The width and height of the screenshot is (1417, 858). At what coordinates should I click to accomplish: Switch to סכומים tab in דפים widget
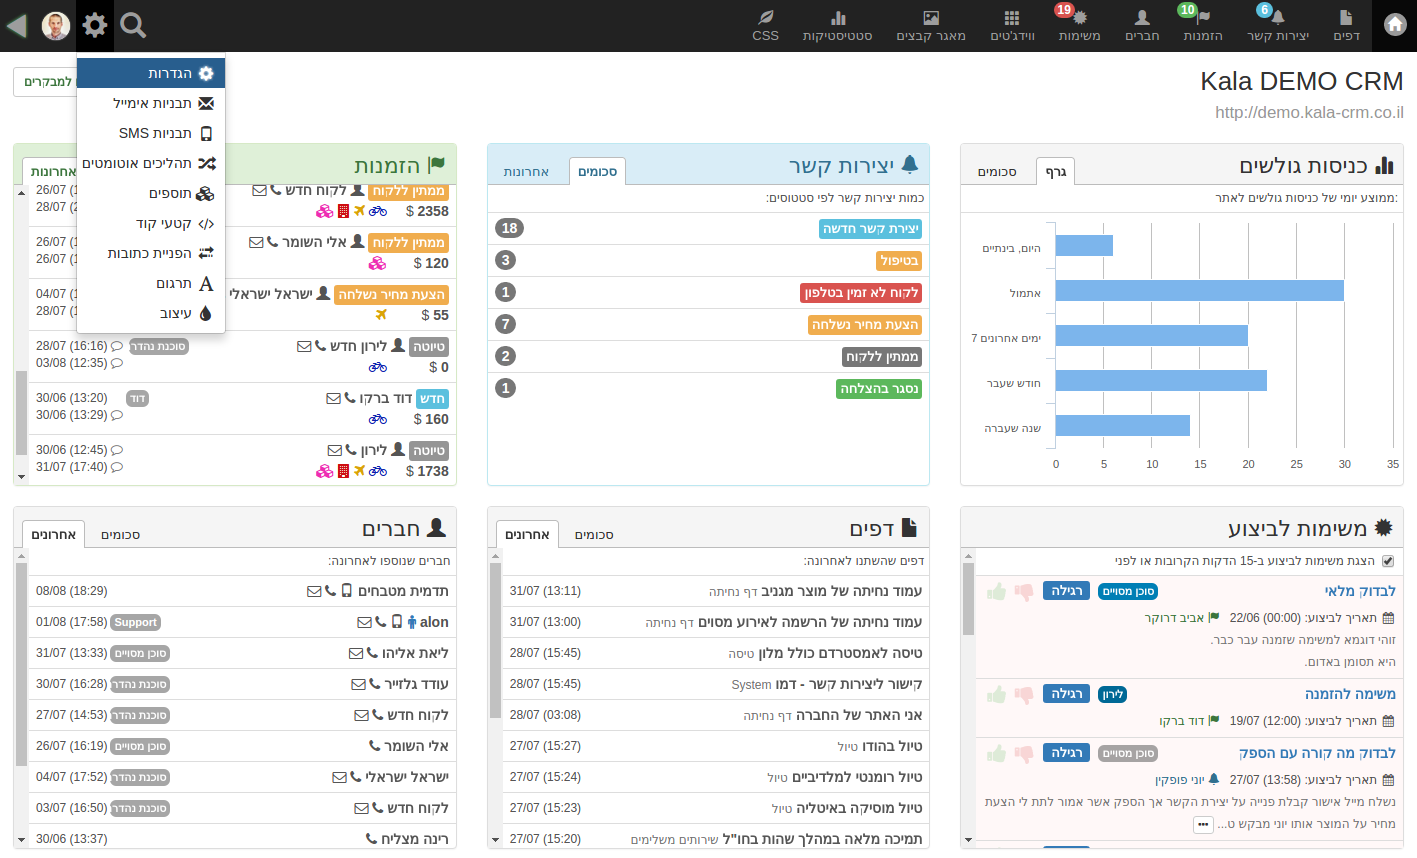click(594, 535)
